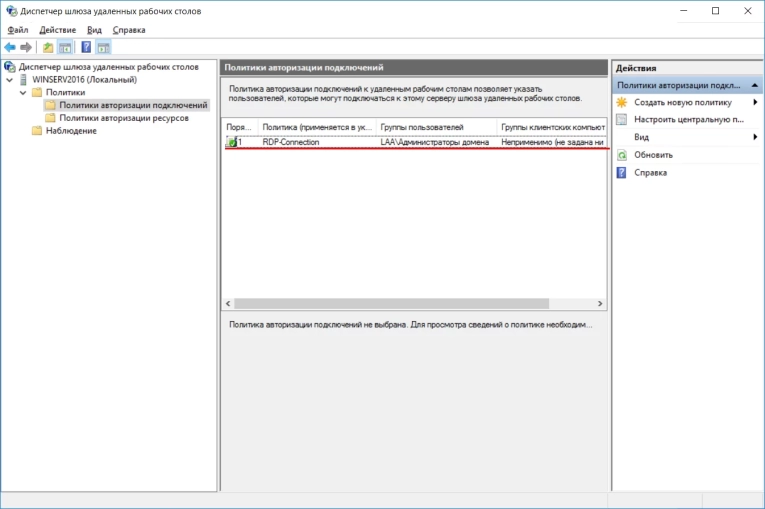Click the app icon in title bar
Screen dimensions: 765x509
tap(11, 11)
